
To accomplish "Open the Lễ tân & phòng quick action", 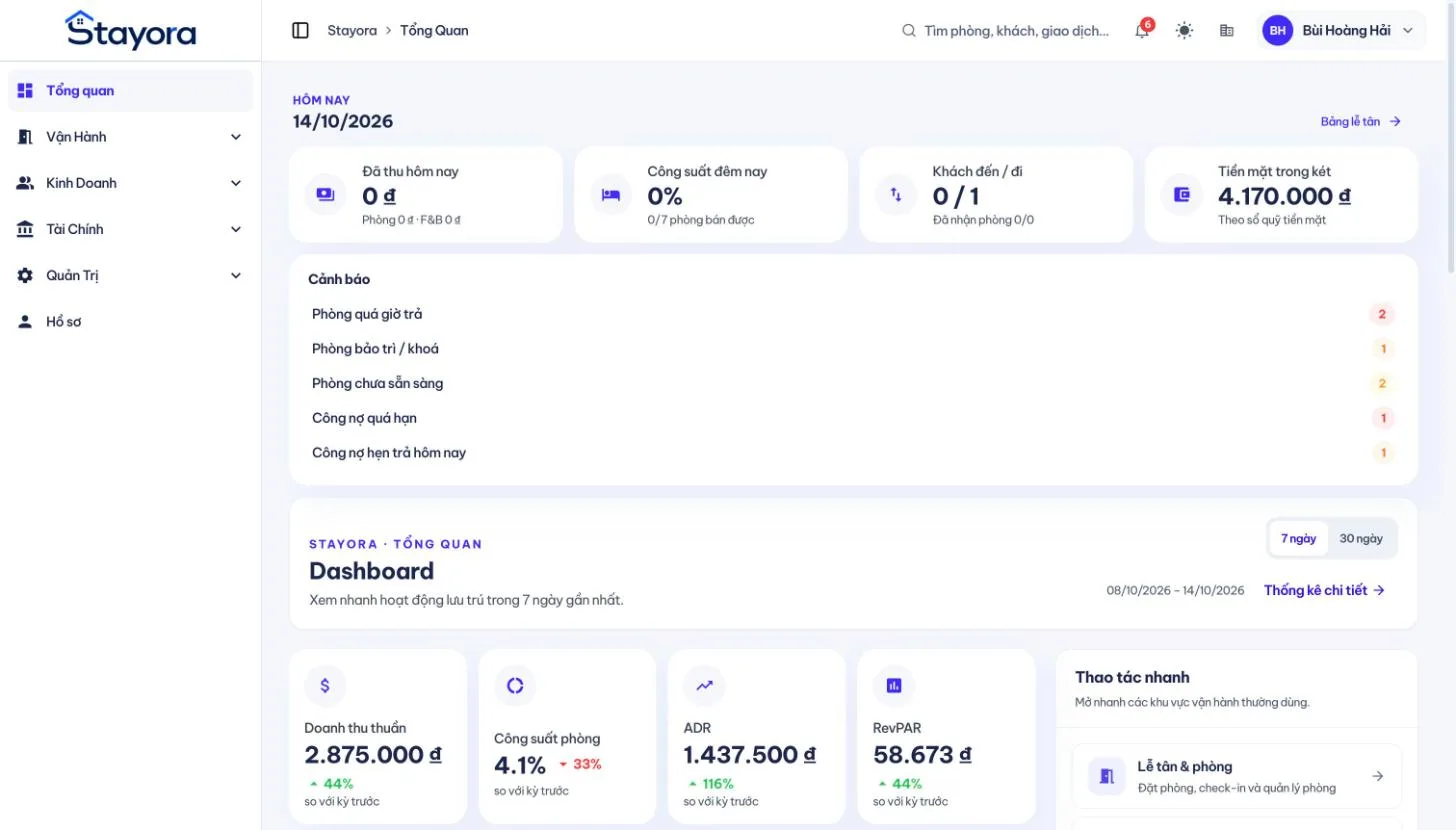I will coord(1237,776).
